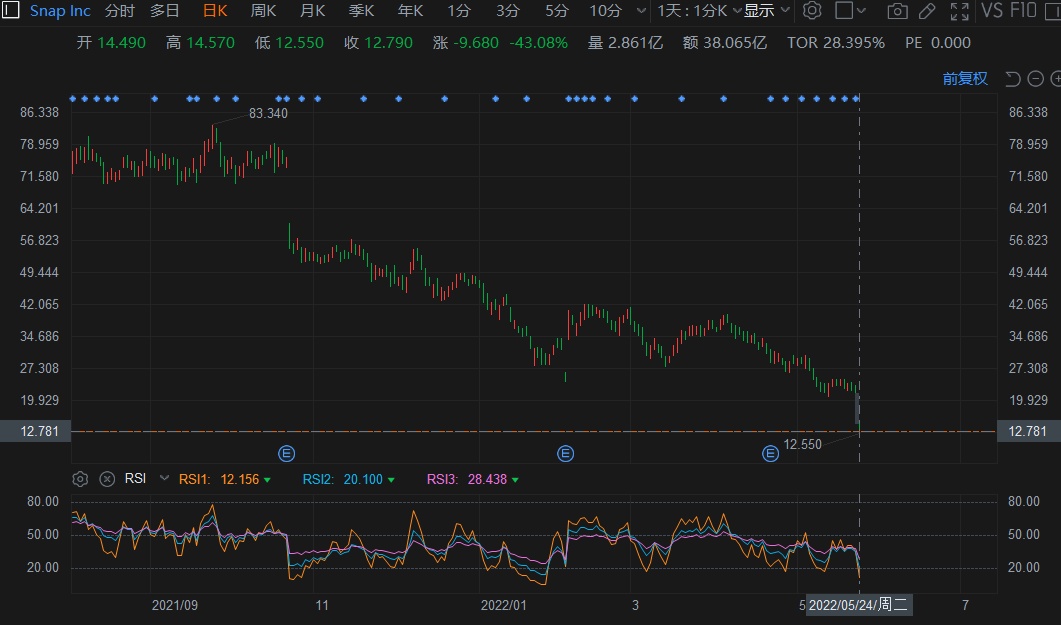Viewport: 1061px width, 625px height.
Task: Remove the RSI indicator panel
Action: tap(107, 479)
